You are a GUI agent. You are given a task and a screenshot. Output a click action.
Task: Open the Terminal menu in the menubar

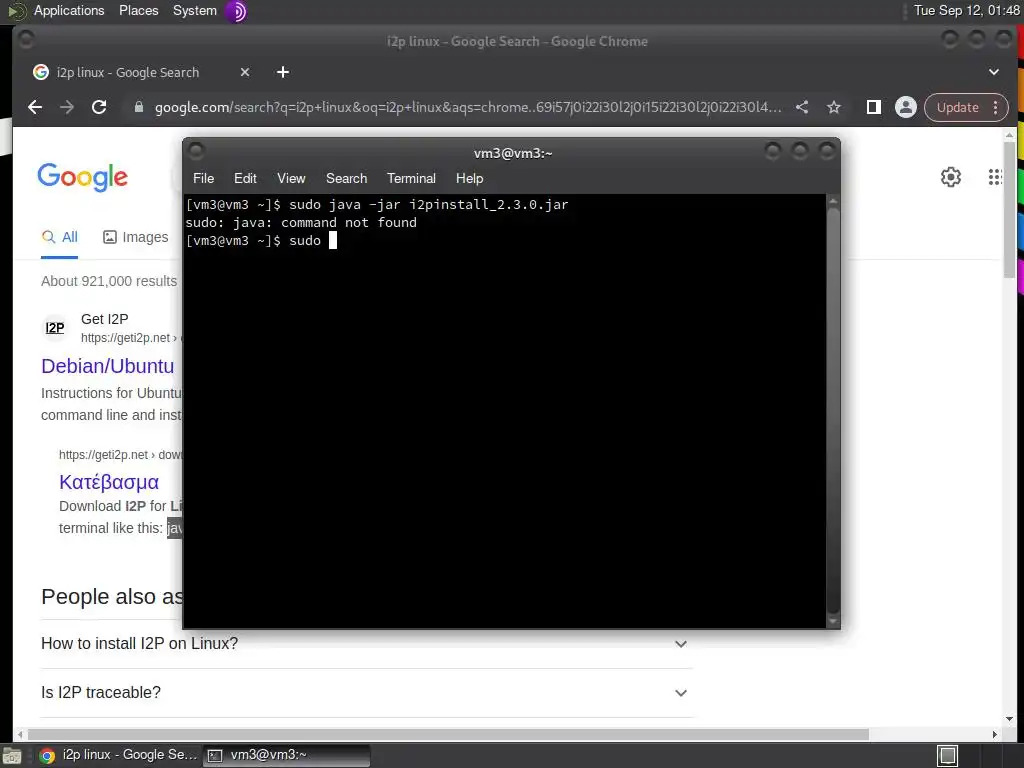pos(411,178)
